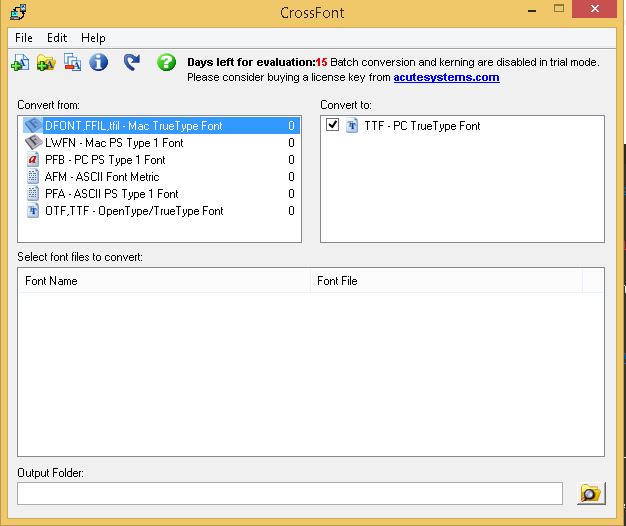Uncheck the TTF - PC TrueType Font checkbox
The image size is (626, 526).
pos(332,125)
